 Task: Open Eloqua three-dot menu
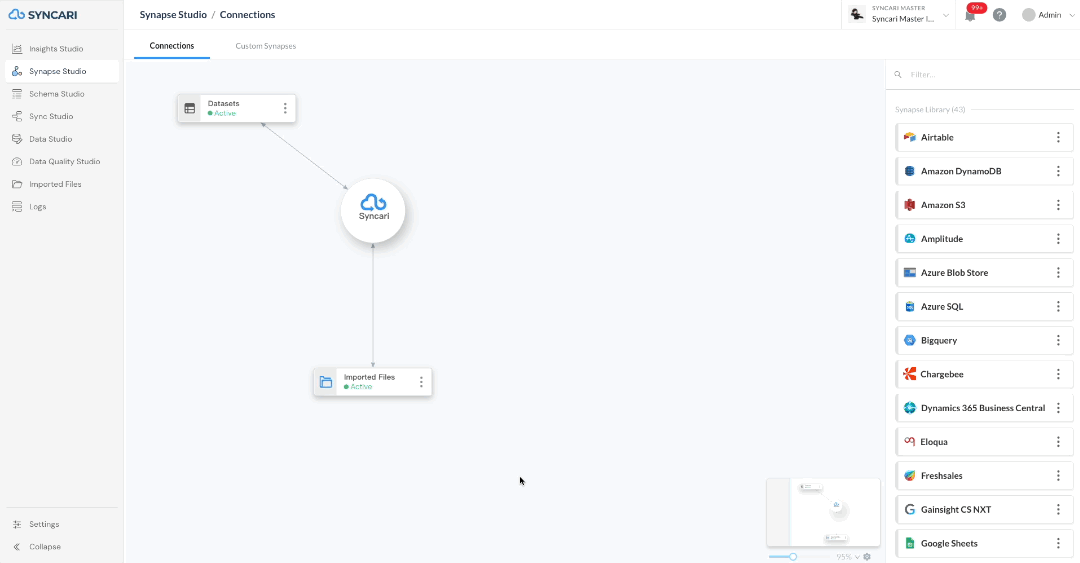[x=1059, y=441]
